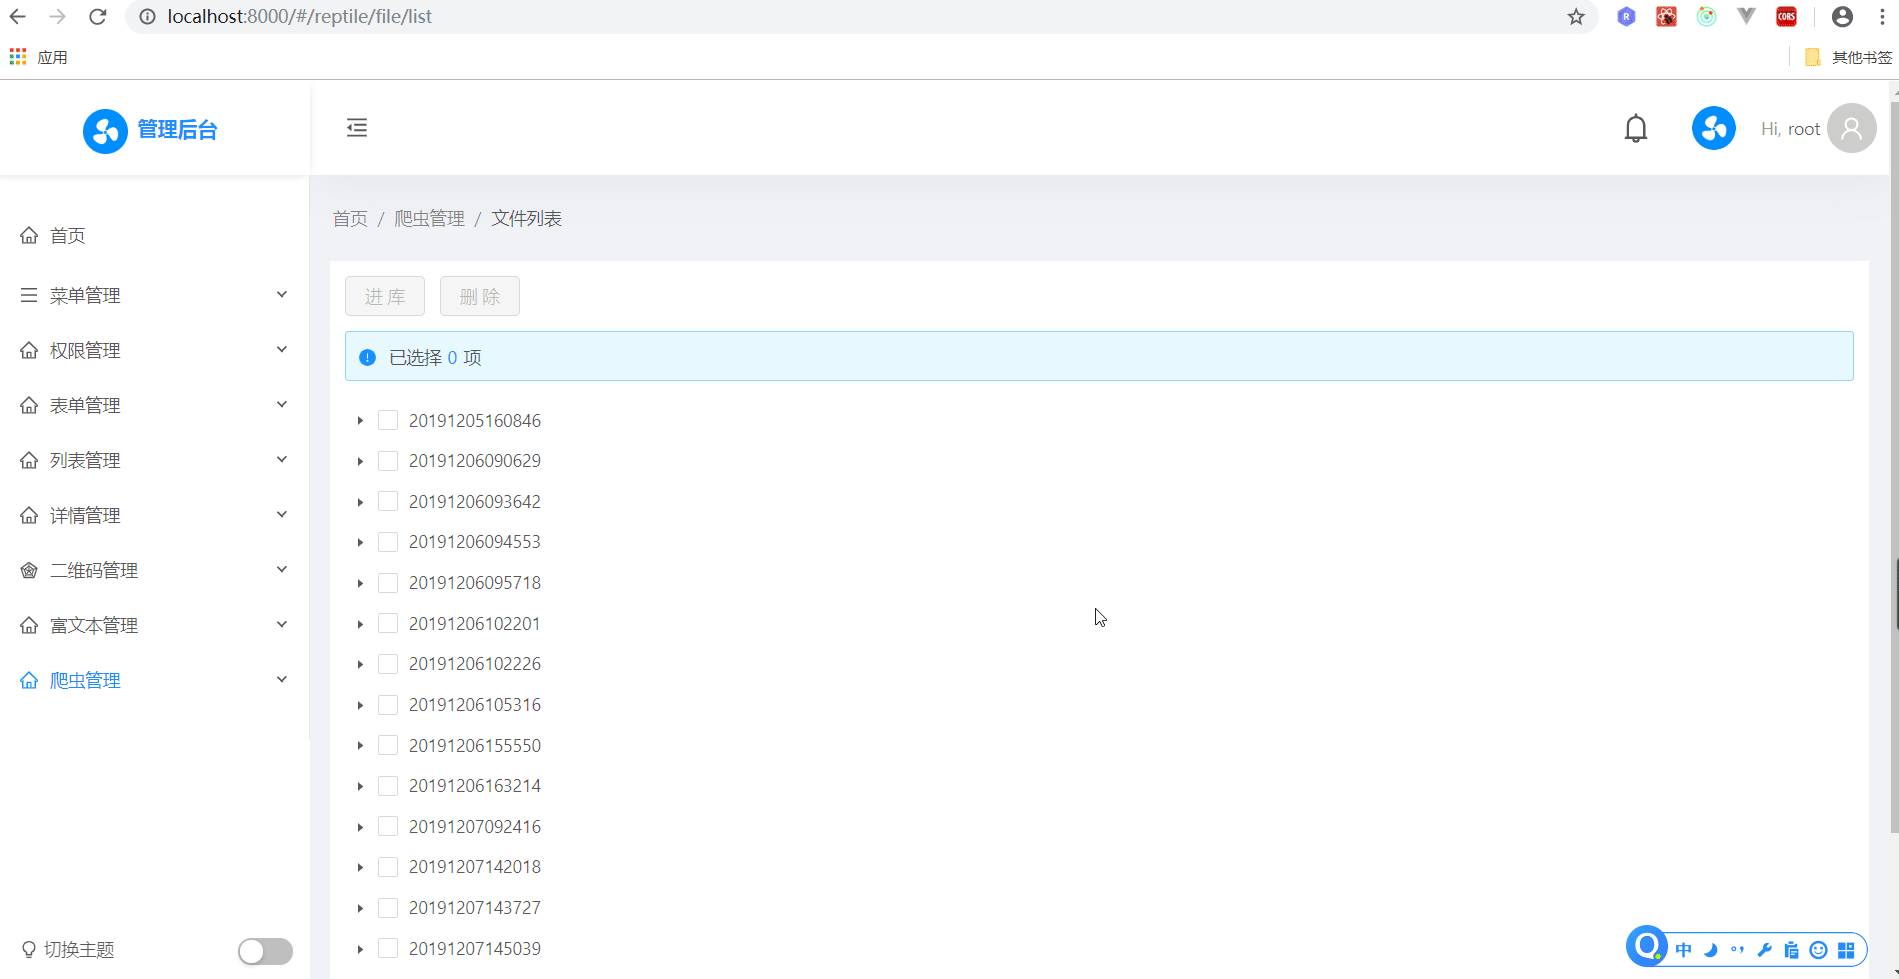Click the browser address bar
This screenshot has height=979, width=1899.
(860, 17)
